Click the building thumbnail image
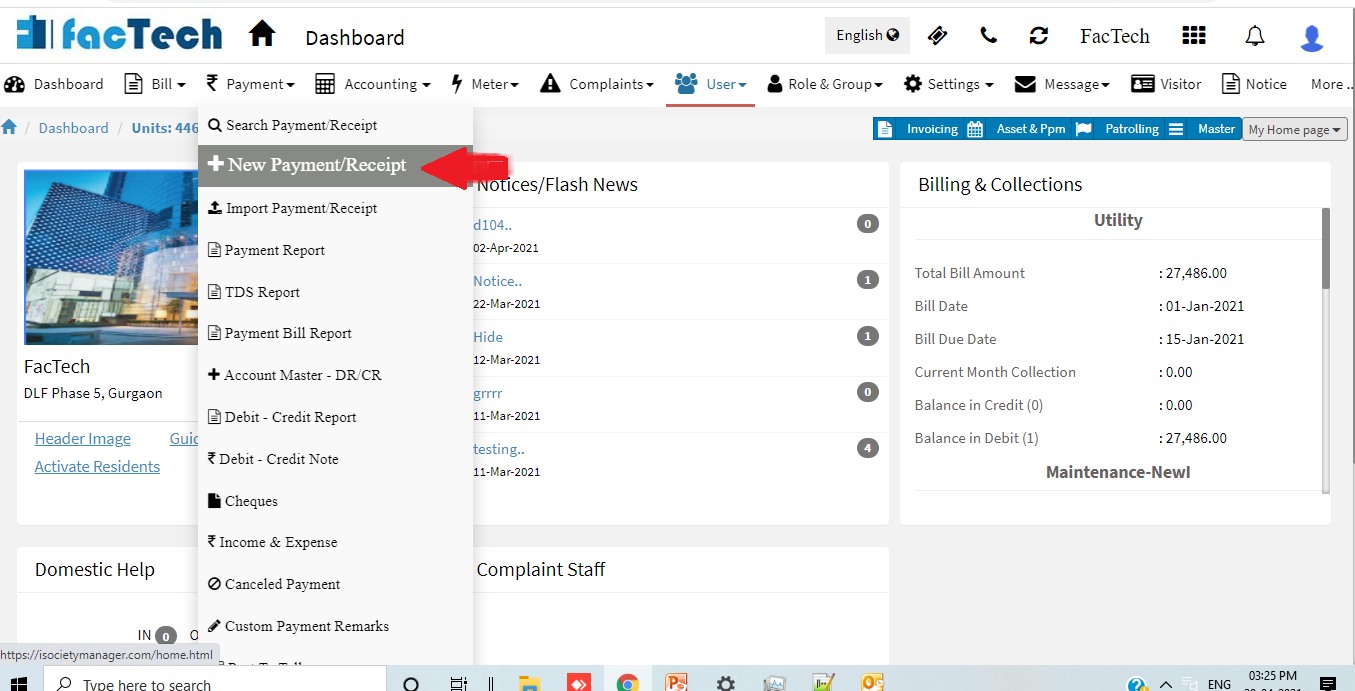The height and width of the screenshot is (691, 1355). [112, 257]
